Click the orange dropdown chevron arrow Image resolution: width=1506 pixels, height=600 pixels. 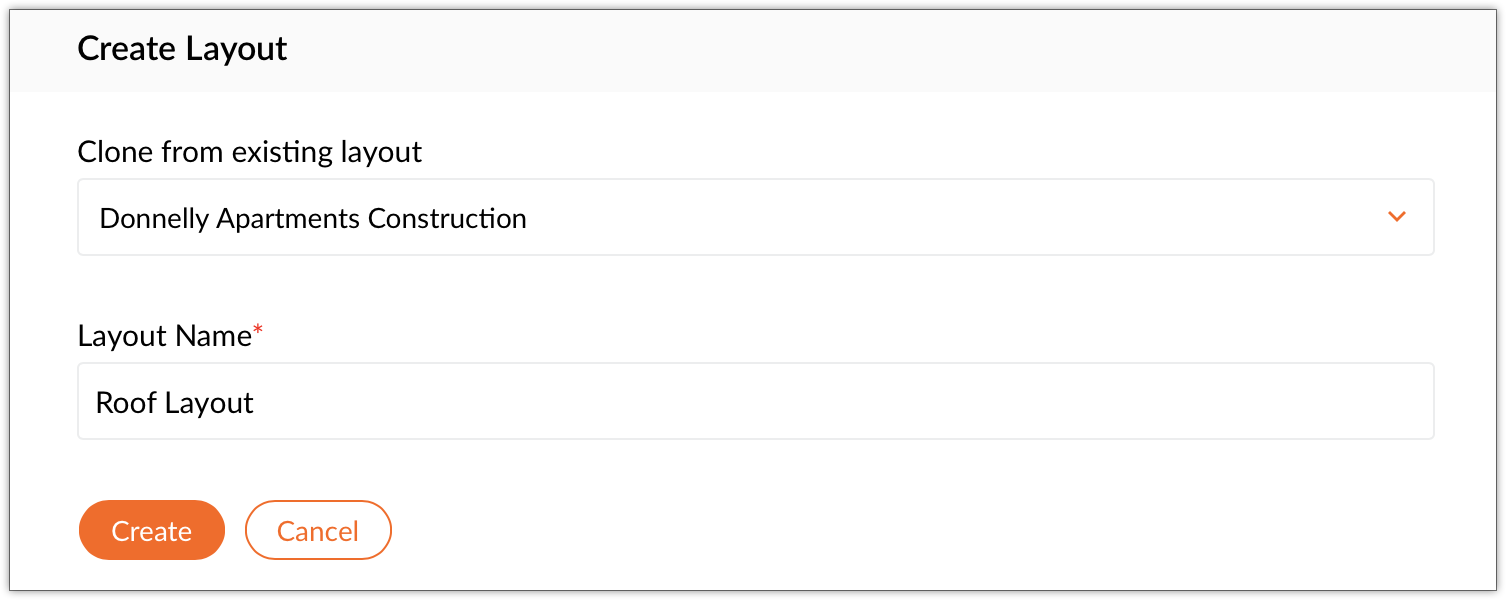point(1397,217)
